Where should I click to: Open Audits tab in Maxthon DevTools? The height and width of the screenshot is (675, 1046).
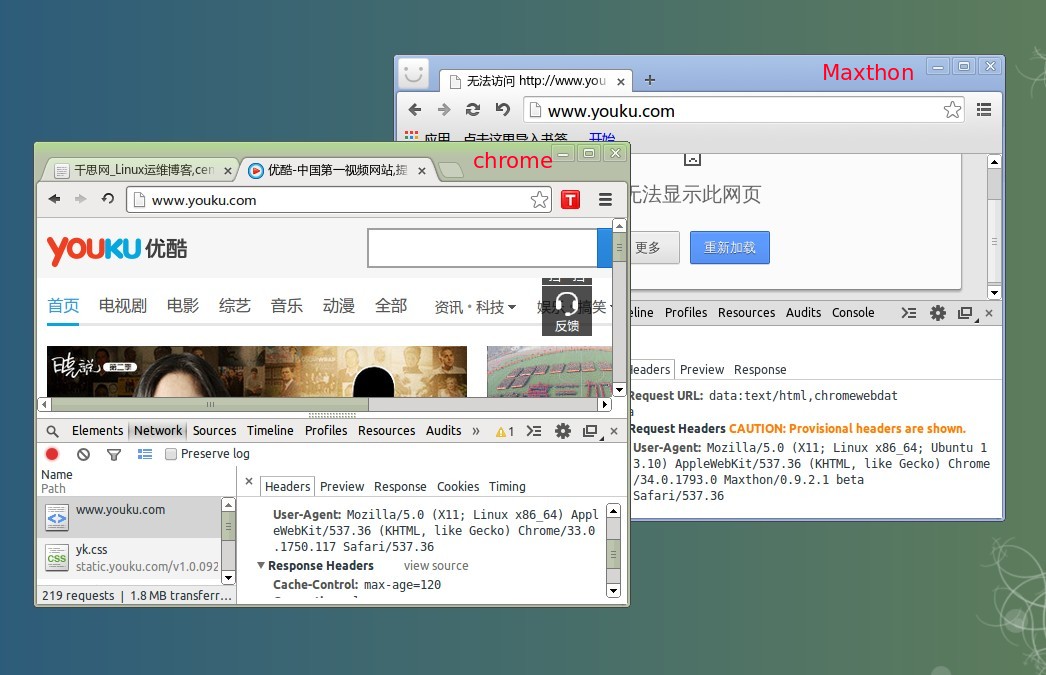tap(803, 313)
